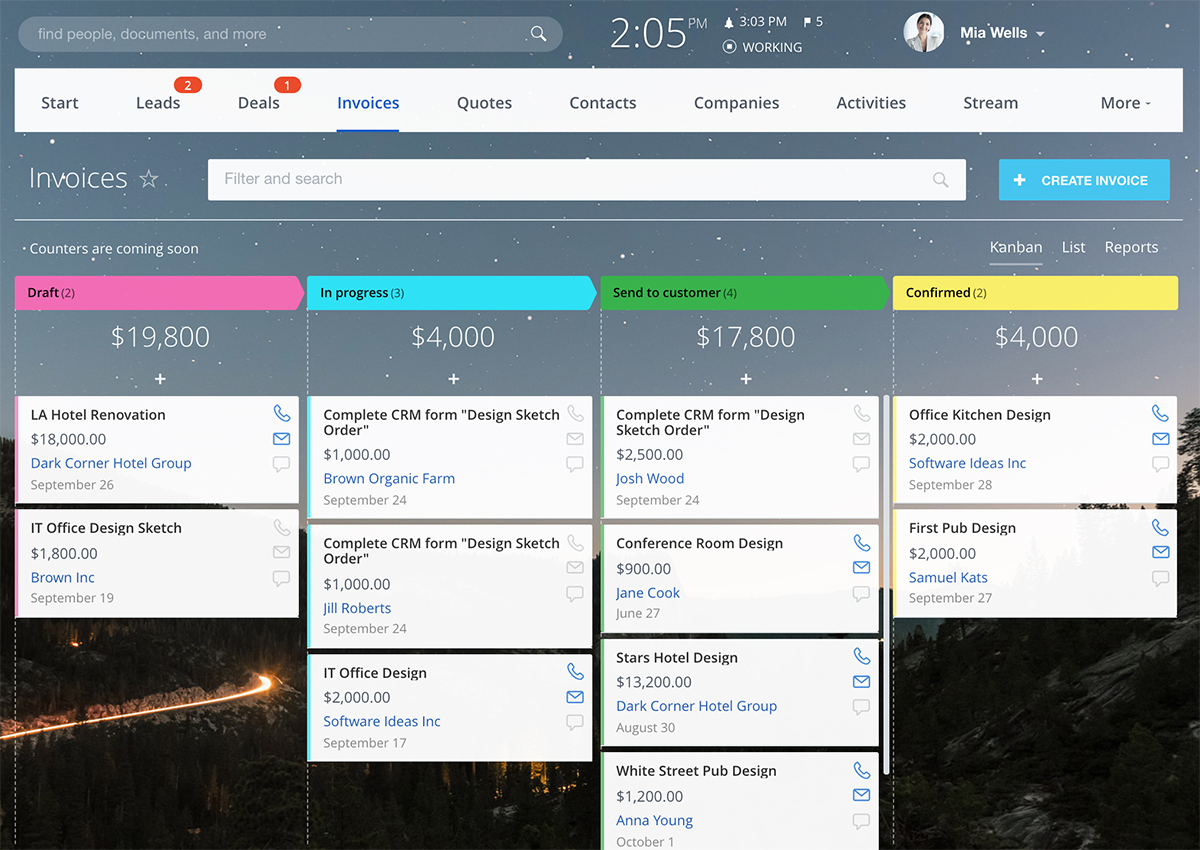
Task: Click the phone icon on First Pub Design card
Action: point(1160,527)
